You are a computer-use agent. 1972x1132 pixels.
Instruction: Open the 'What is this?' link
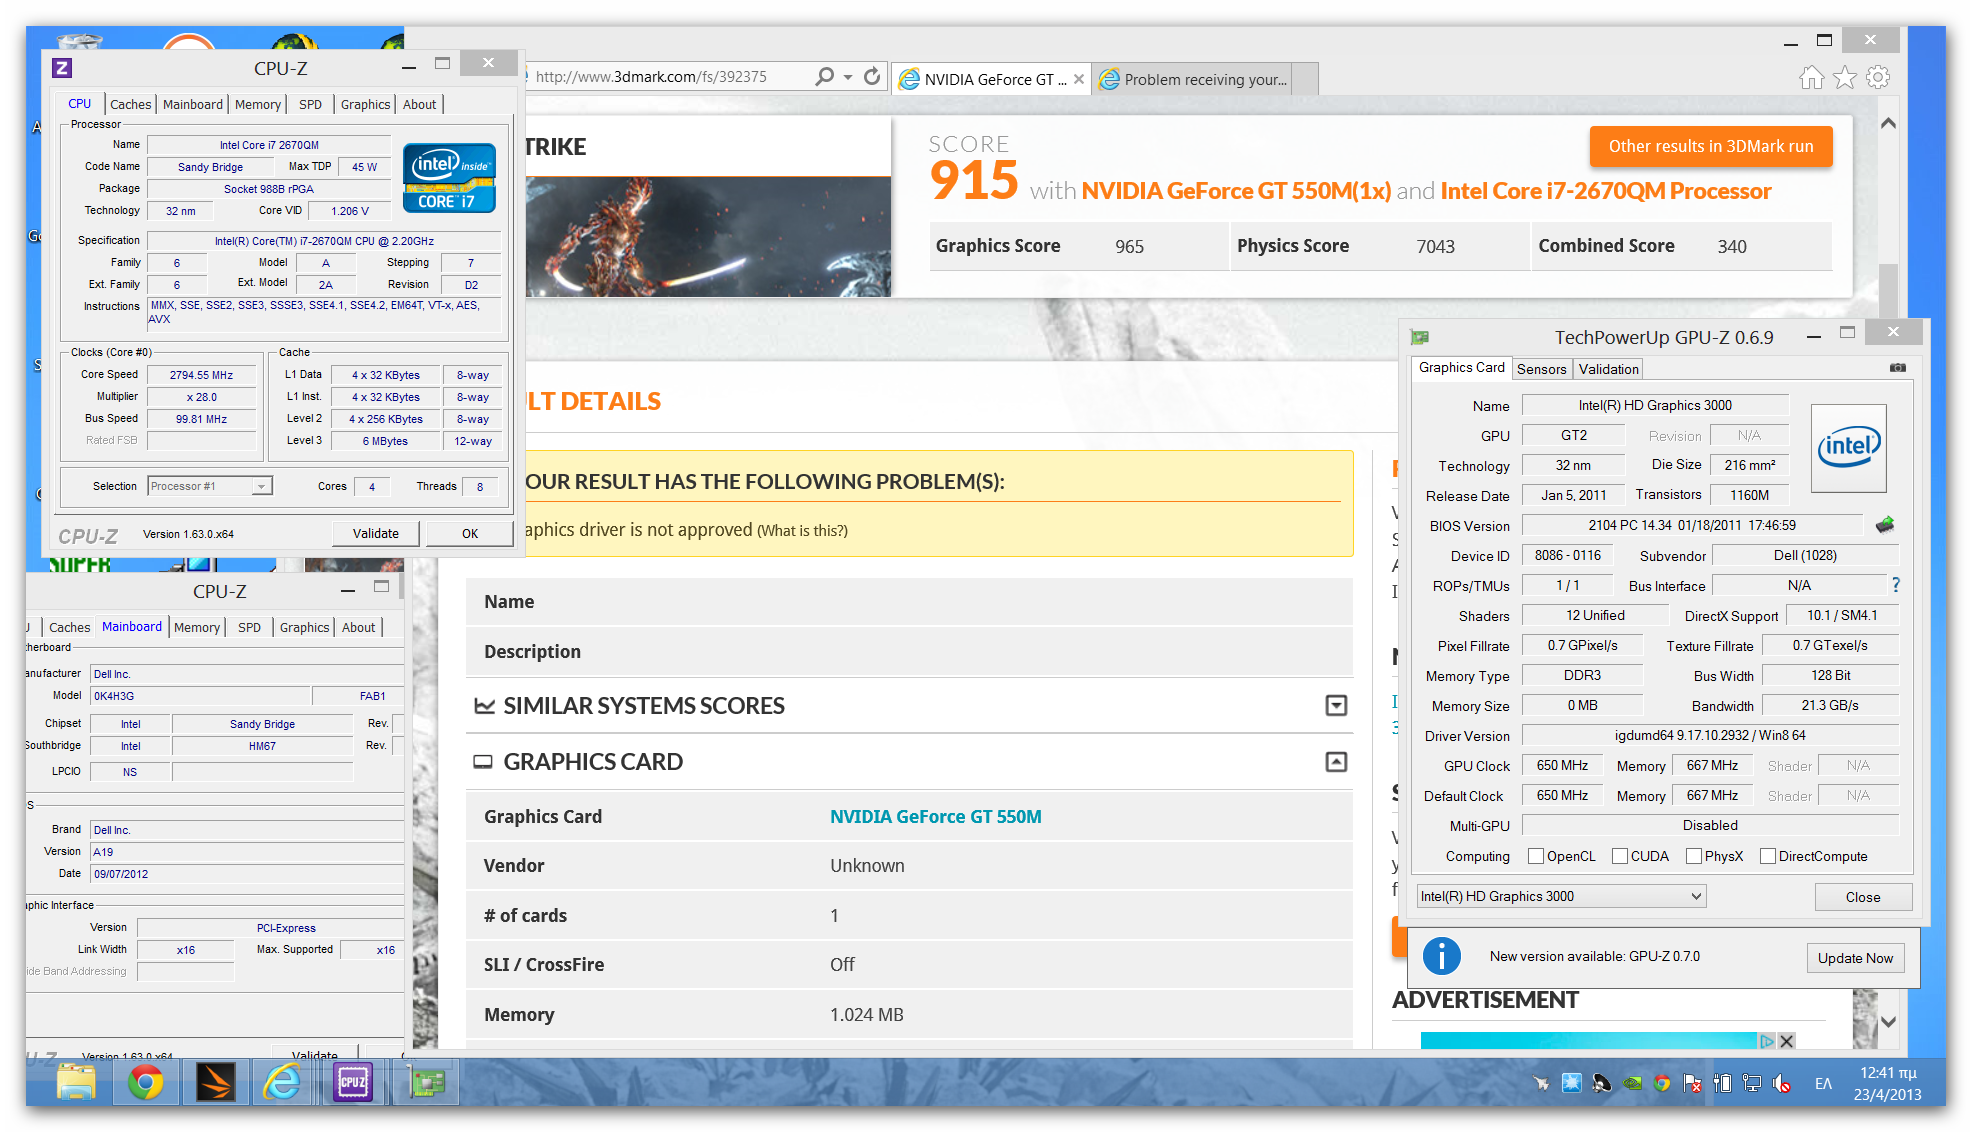pyautogui.click(x=802, y=531)
